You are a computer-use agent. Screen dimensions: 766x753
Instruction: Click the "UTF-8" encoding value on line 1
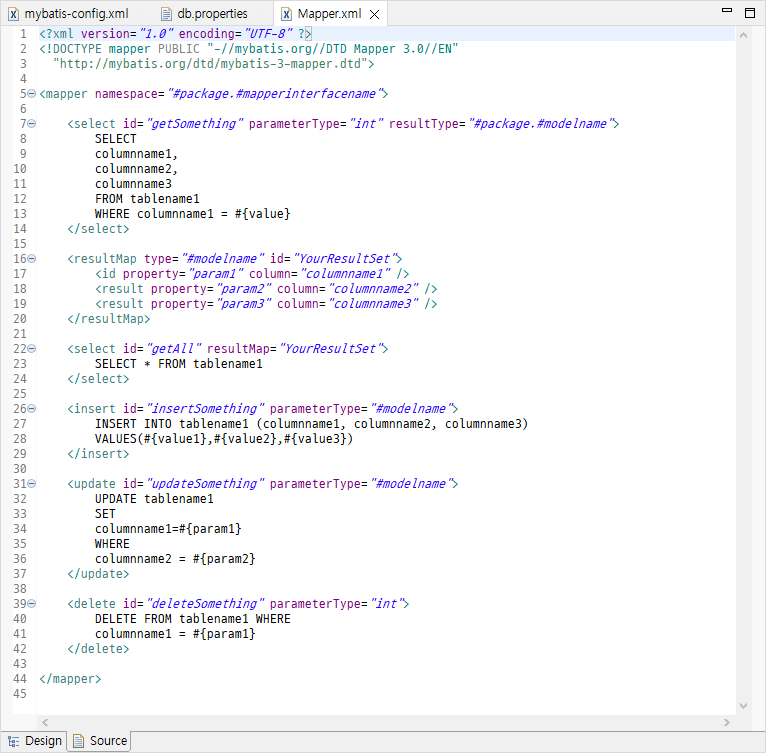(x=268, y=34)
